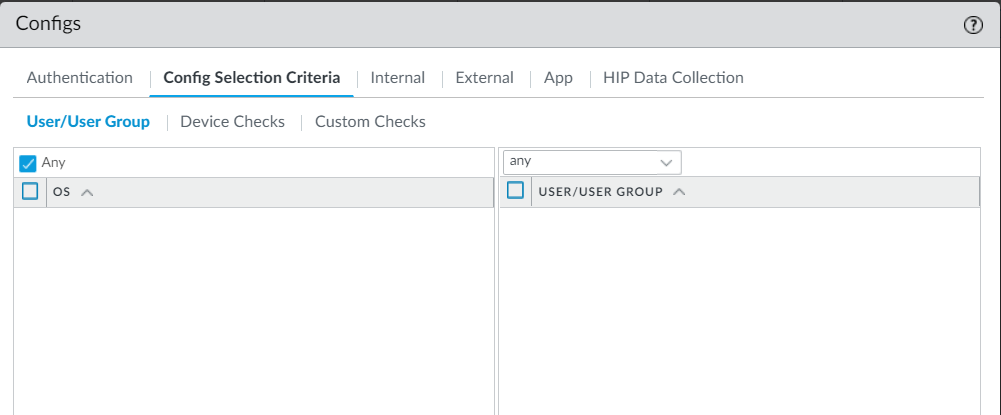Click the empty User/User Group list area
1001x415 pixels.
739,310
